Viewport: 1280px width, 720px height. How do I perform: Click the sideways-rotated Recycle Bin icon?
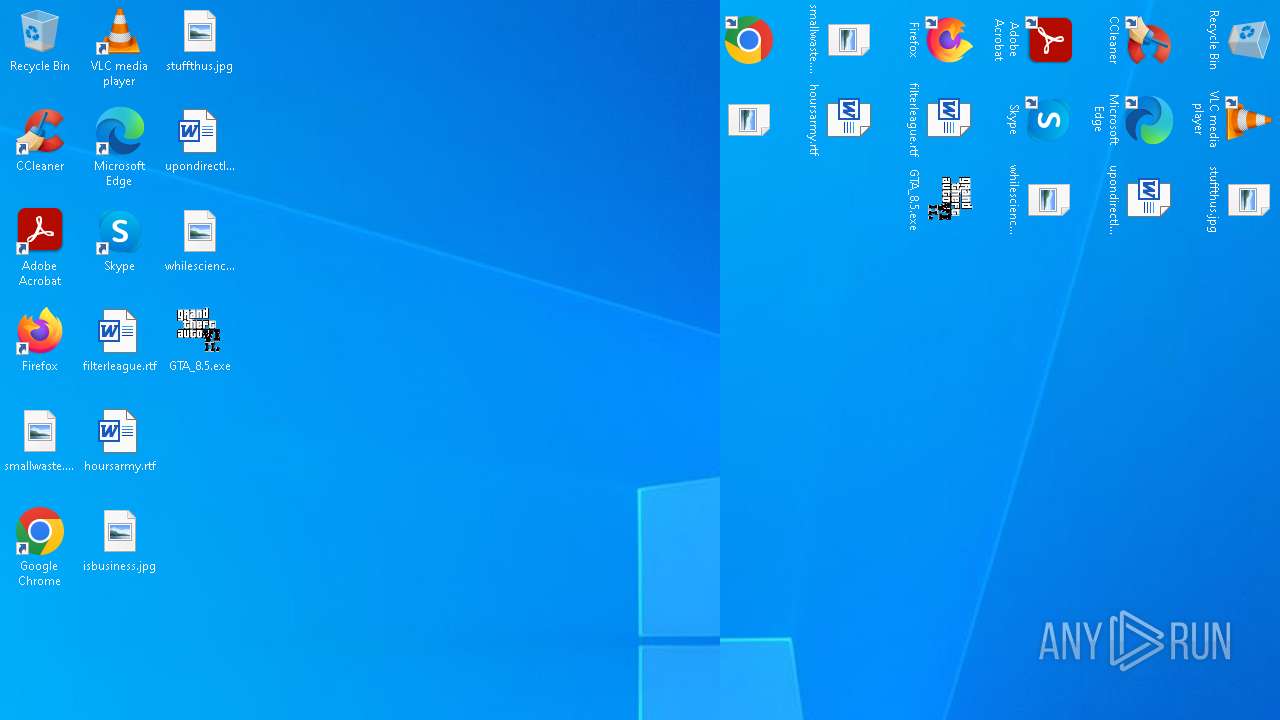coord(1248,40)
